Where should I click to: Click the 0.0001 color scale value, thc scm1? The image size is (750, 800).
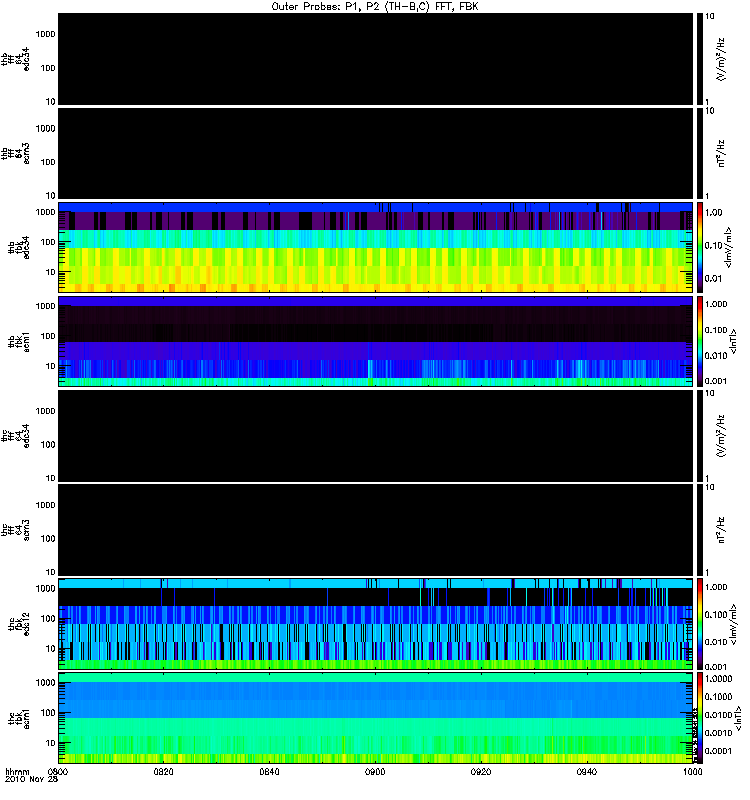[718, 751]
